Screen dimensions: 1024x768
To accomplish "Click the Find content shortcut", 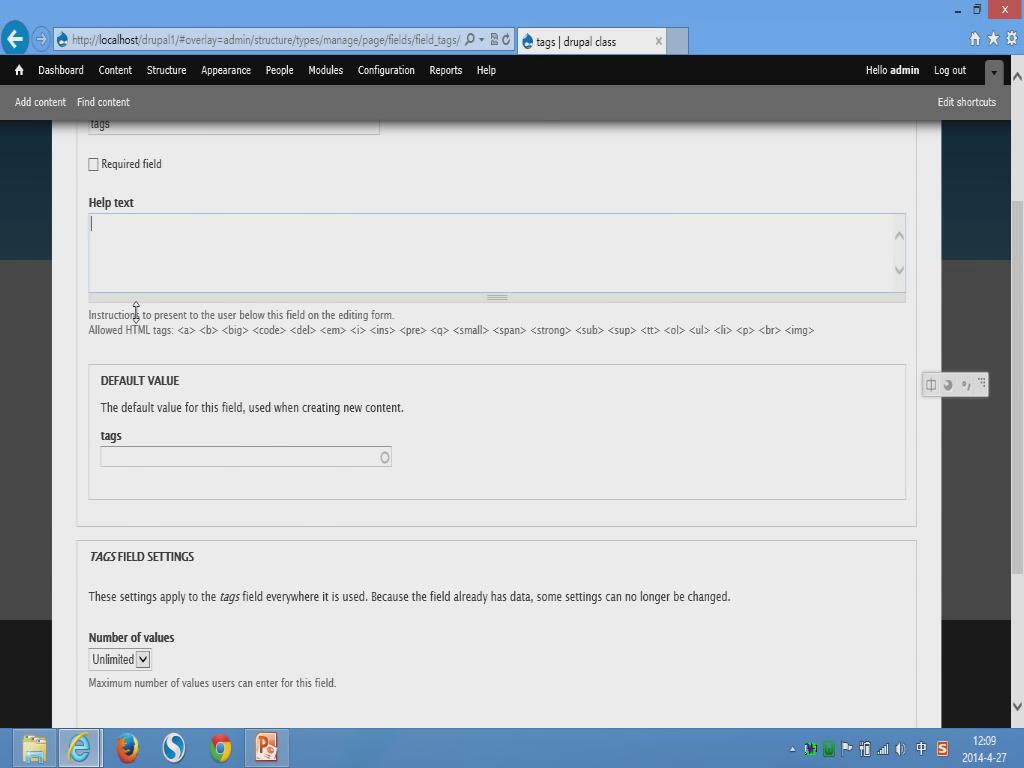I will click(x=103, y=102).
